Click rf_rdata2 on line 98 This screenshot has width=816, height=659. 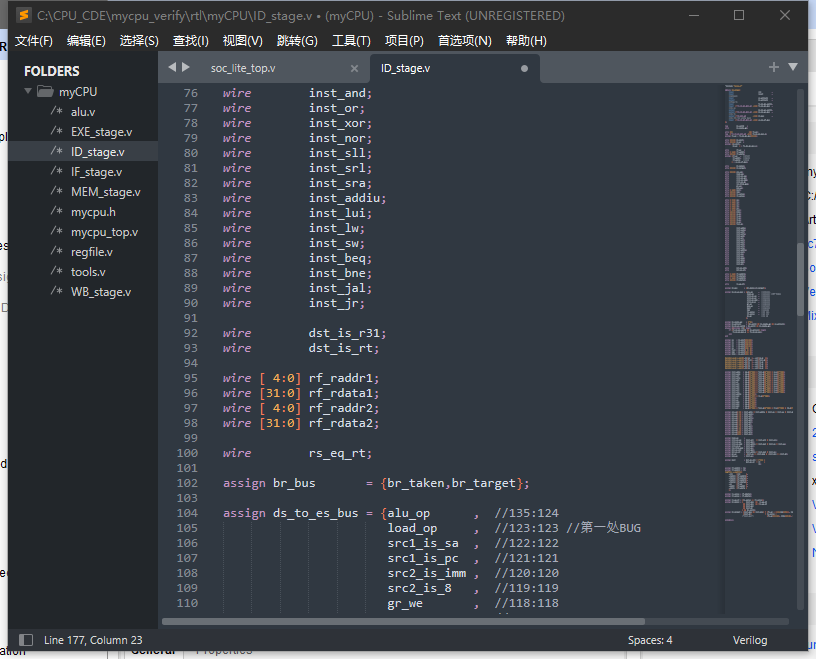(x=343, y=423)
